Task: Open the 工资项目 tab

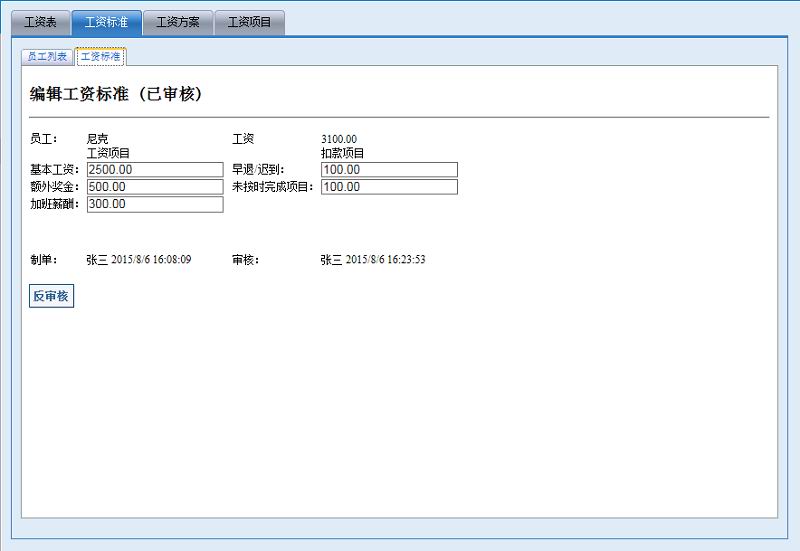Action: 249,22
